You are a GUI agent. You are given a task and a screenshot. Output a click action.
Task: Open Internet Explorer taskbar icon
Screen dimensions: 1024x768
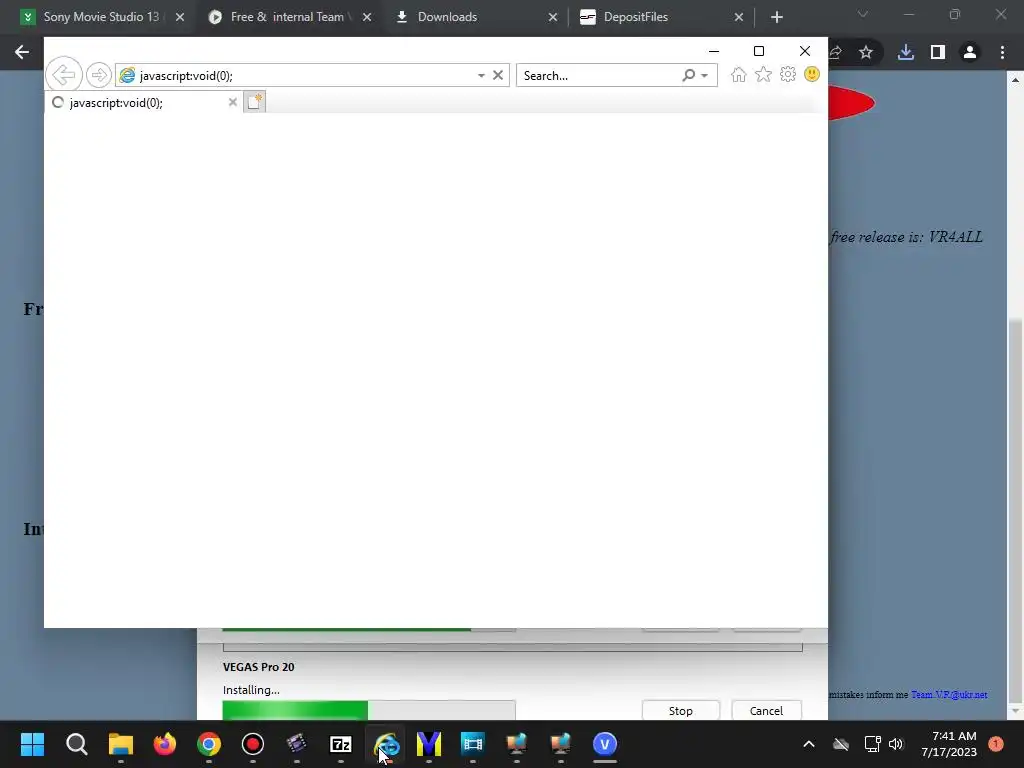(385, 744)
